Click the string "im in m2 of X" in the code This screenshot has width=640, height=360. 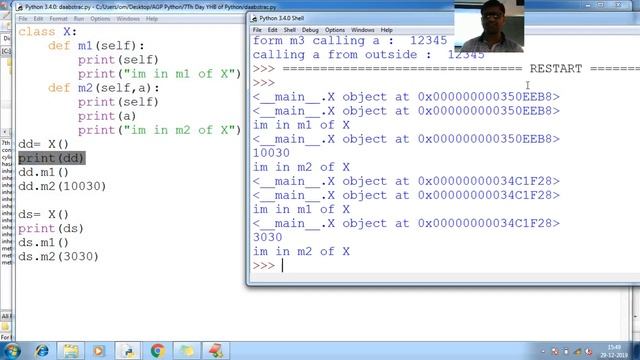pyautogui.click(x=179, y=130)
